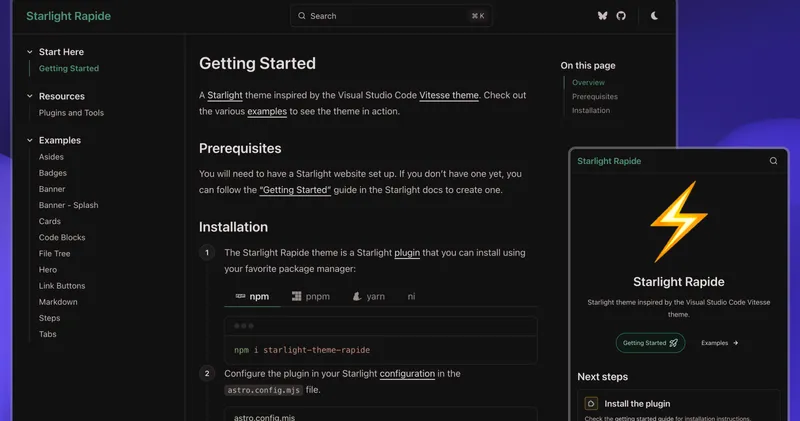Jump to Installation in page outline

coord(591,111)
